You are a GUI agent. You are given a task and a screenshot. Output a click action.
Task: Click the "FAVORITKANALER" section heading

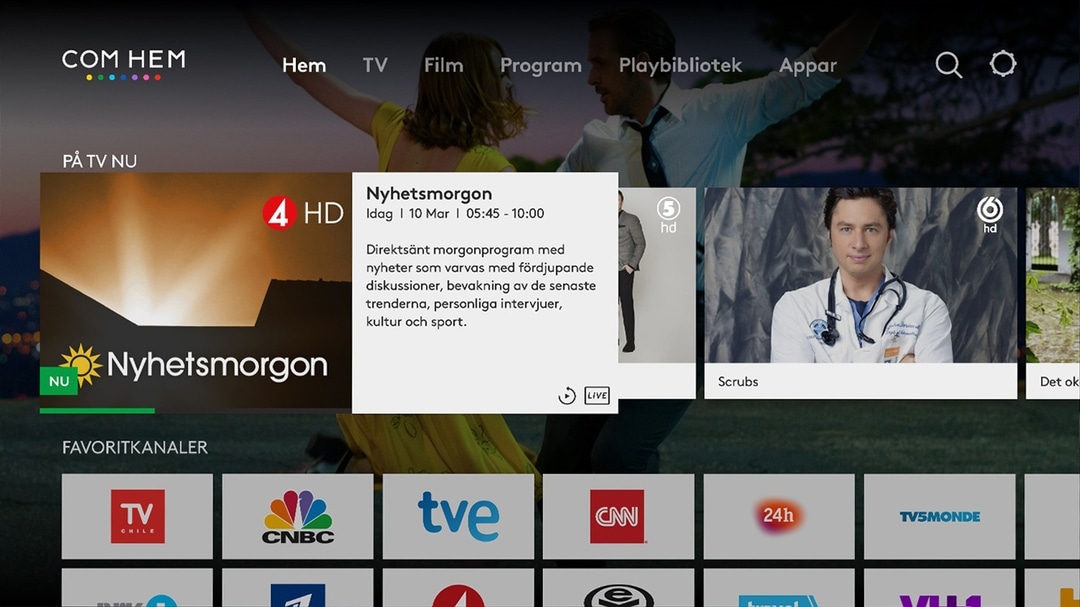[135, 448]
